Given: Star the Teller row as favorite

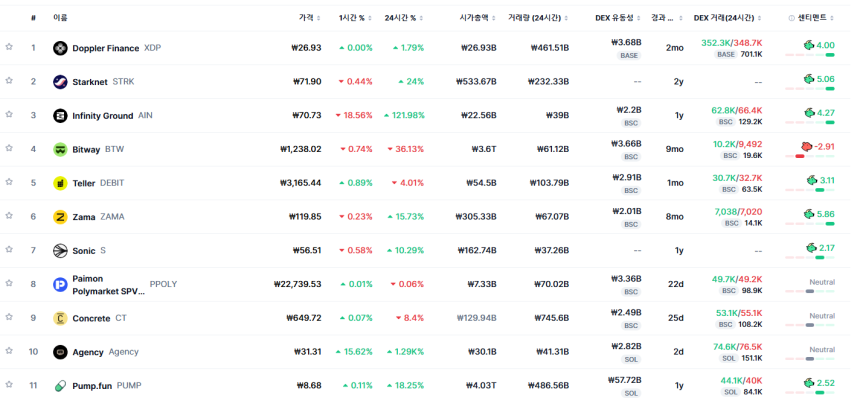Looking at the screenshot, I should tap(9, 181).
